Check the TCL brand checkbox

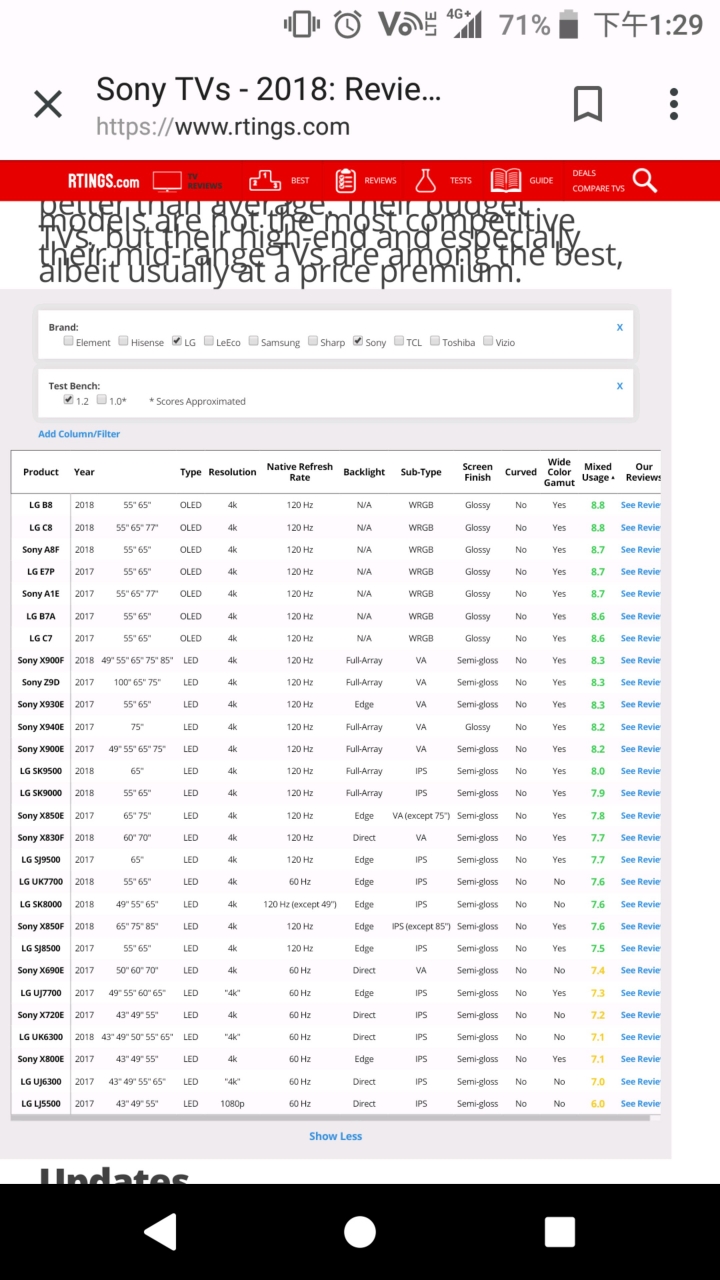point(399,341)
